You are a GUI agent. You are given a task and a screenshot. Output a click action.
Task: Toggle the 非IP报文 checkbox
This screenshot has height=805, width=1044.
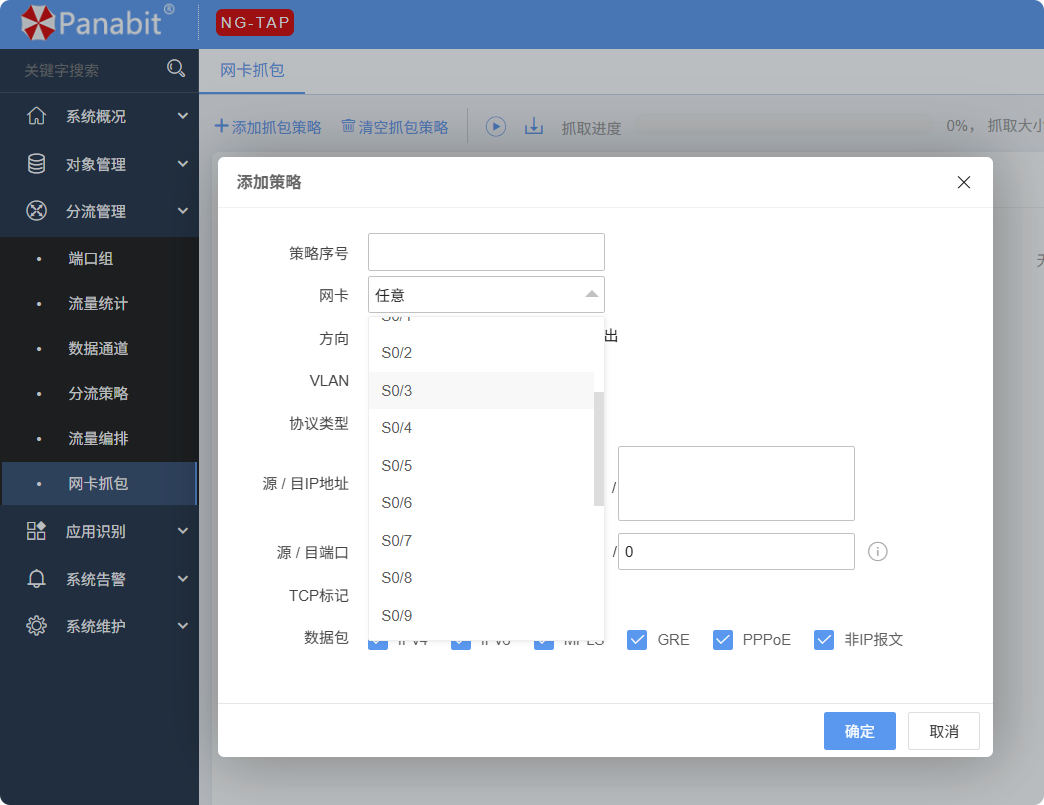click(824, 639)
